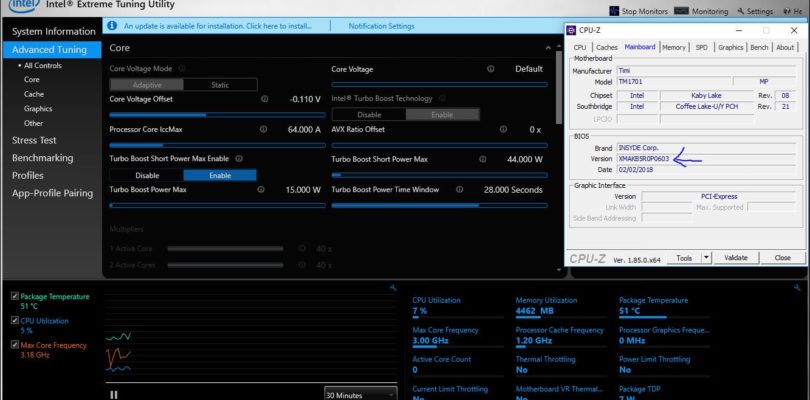Click the Tools button in CPU-Z
810x400 pixels.
pos(684,257)
